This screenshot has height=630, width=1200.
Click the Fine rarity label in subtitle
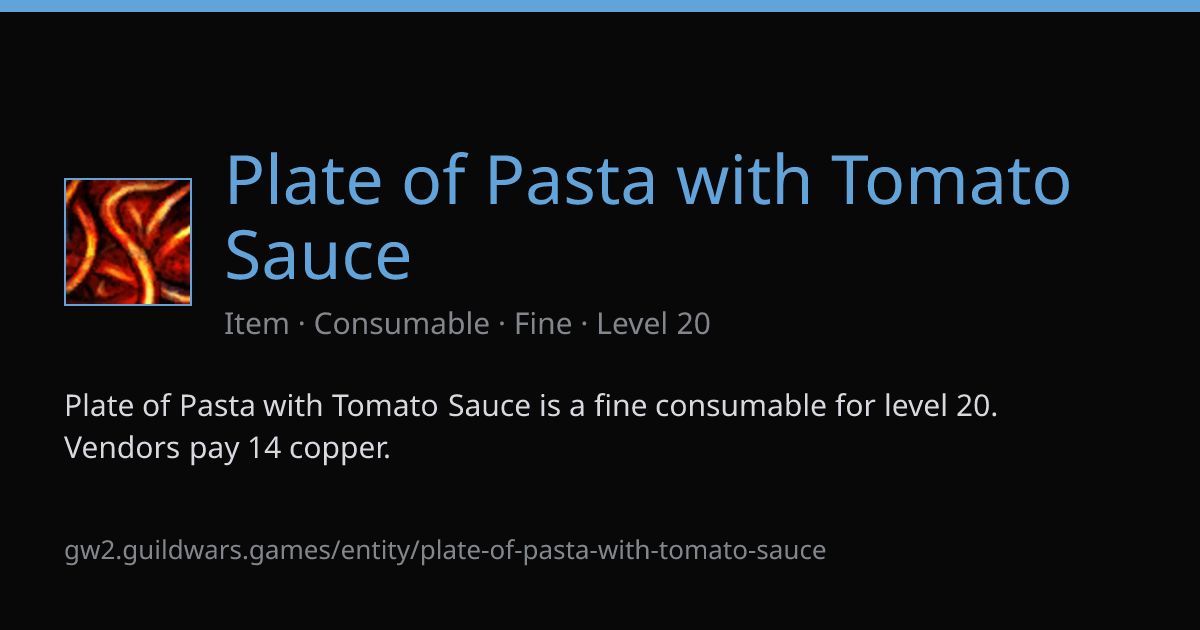(543, 324)
